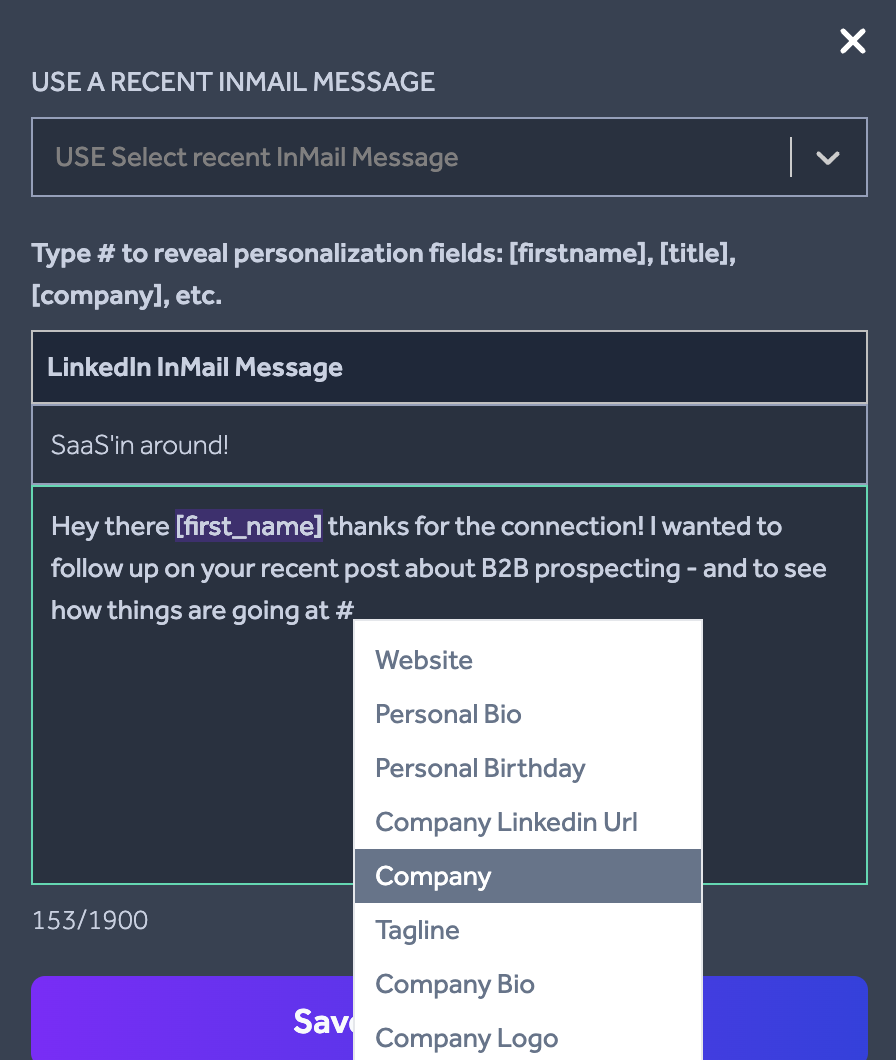This screenshot has height=1060, width=896.
Task: Open the Select recent InMail Message dropdown
Action: click(449, 157)
